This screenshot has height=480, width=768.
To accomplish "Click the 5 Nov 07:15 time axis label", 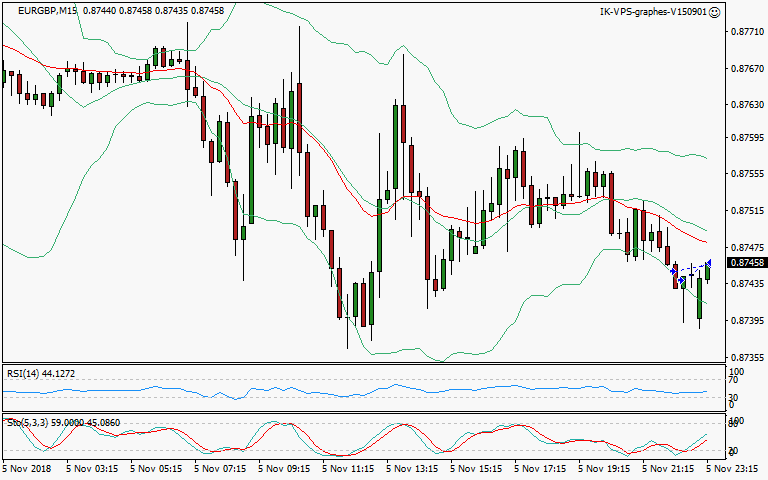I will point(220,467).
